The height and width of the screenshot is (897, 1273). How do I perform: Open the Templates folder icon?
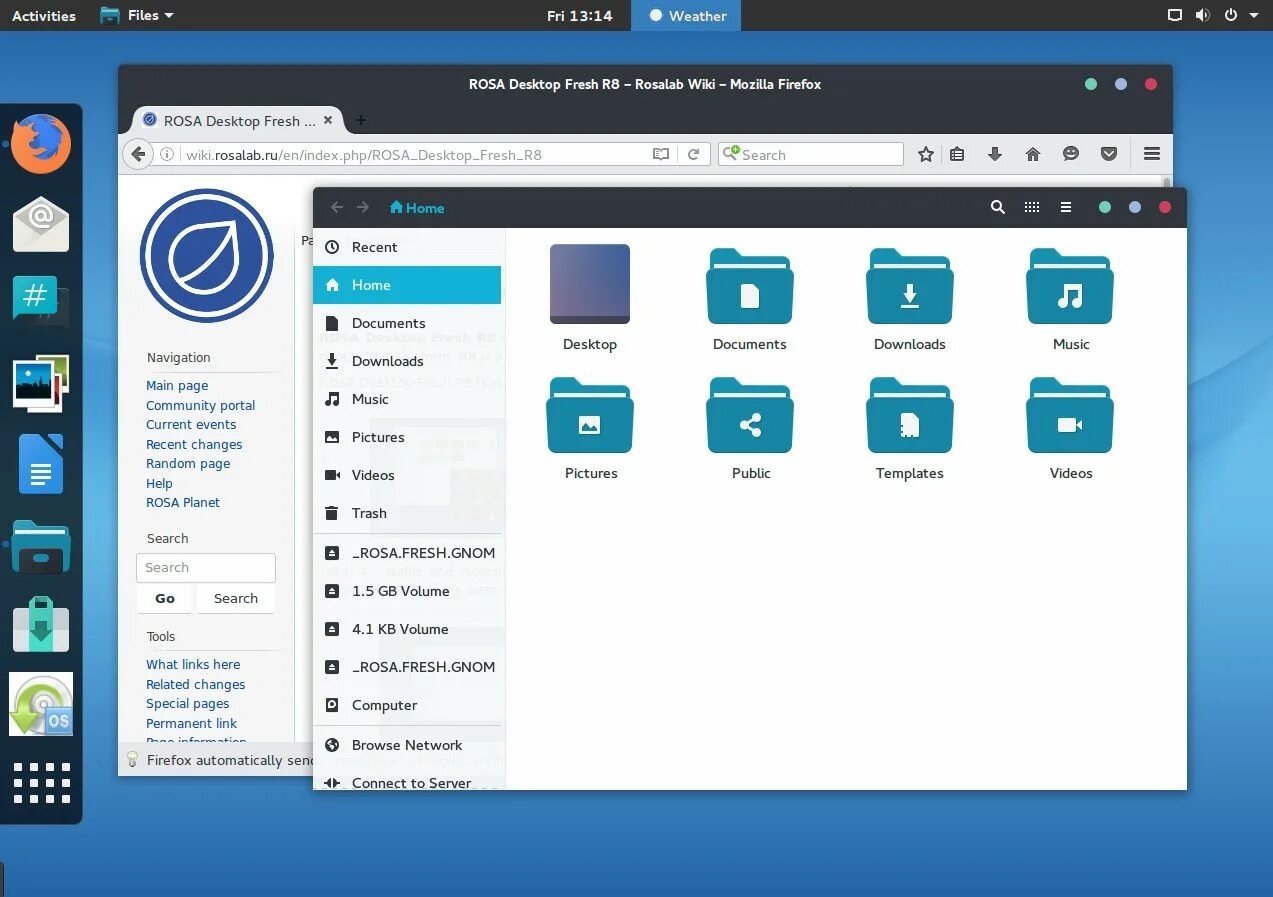click(910, 416)
